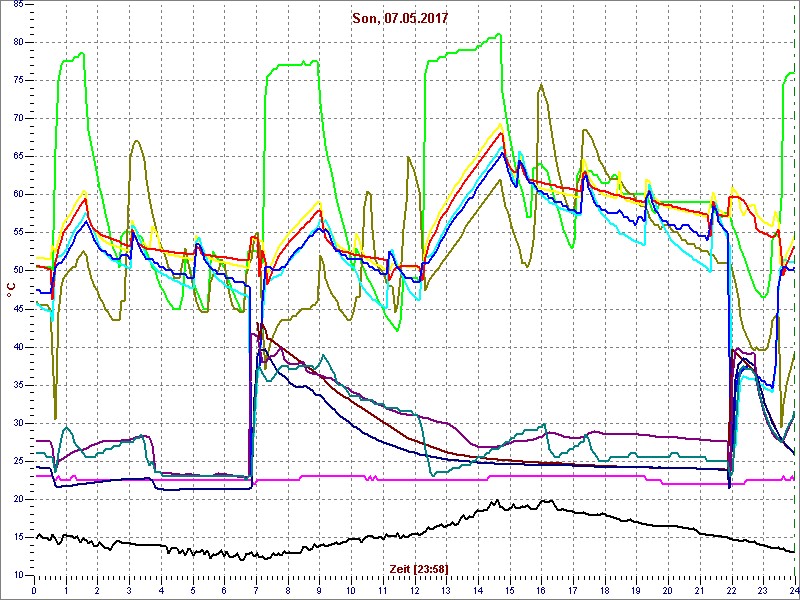800x600 pixels.
Task: Click the 'Zeit [23:58]' time axis label
Action: pyautogui.click(x=419, y=569)
